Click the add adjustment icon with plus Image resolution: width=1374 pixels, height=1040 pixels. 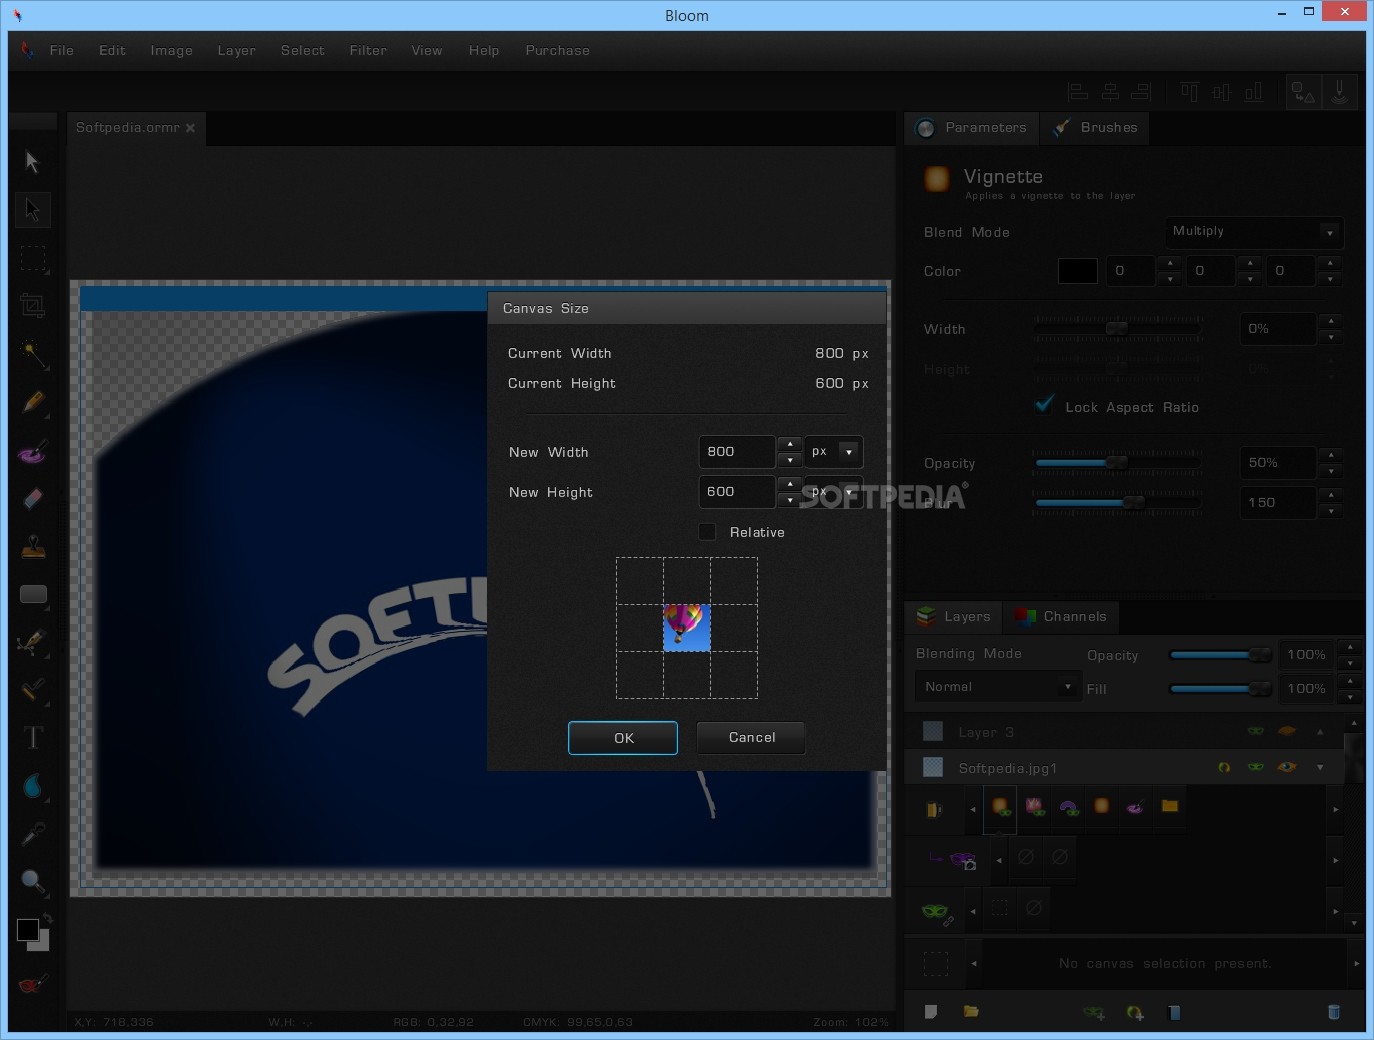point(1135,1013)
